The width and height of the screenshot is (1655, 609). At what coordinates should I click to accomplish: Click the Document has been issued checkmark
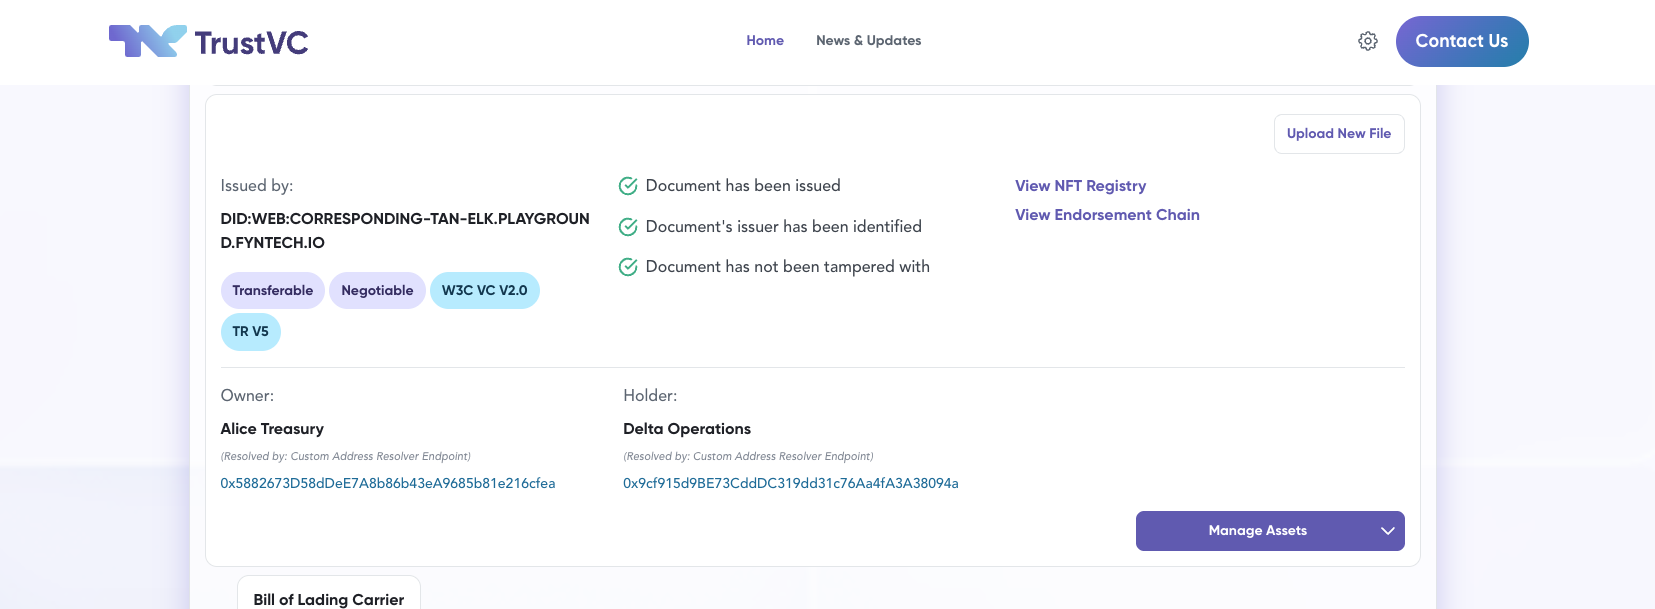pos(628,186)
